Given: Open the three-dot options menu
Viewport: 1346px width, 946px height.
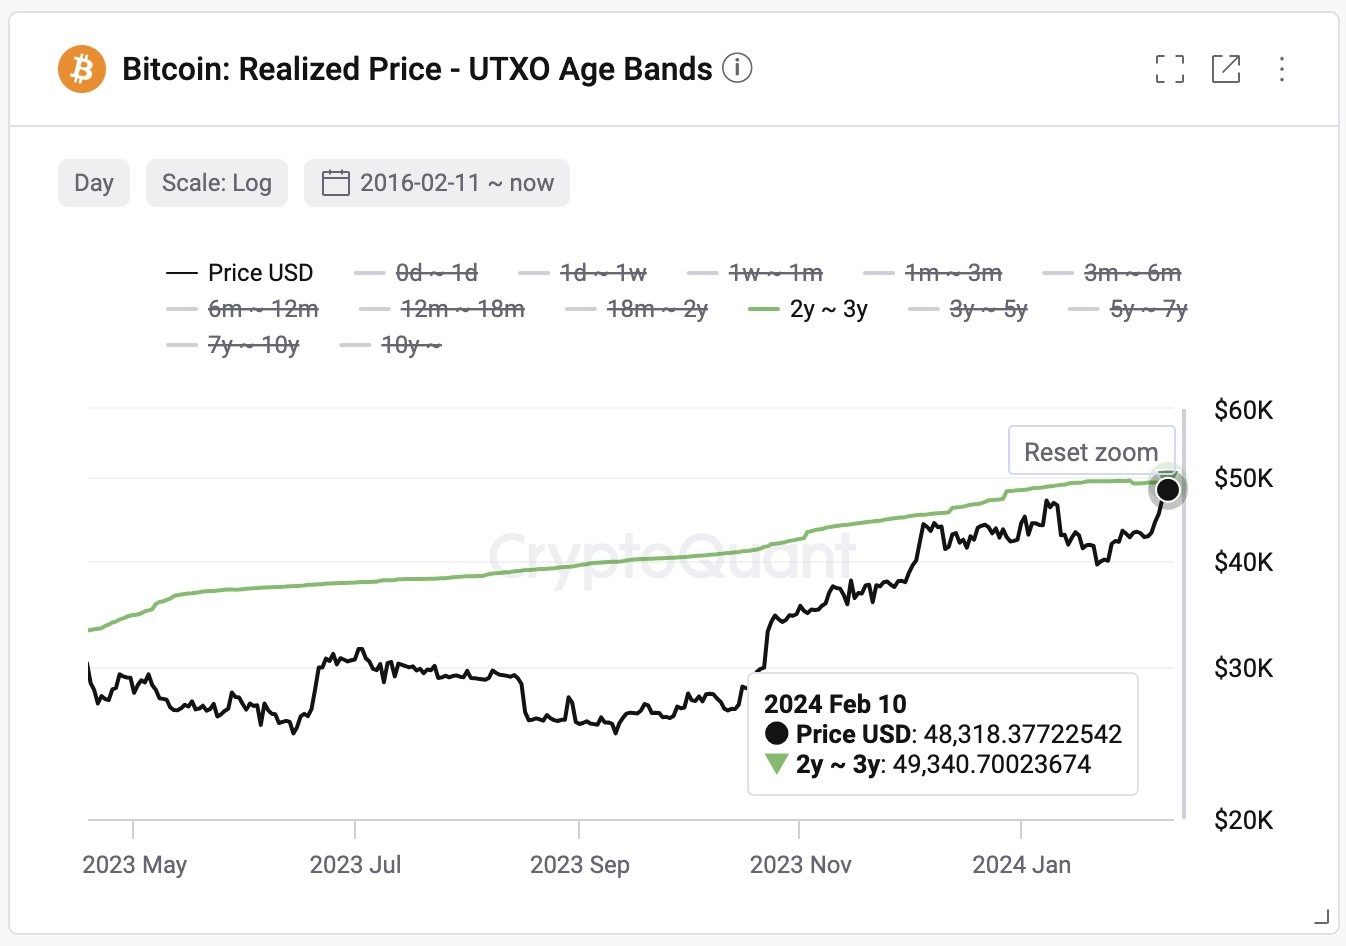Looking at the screenshot, I should coord(1281,69).
